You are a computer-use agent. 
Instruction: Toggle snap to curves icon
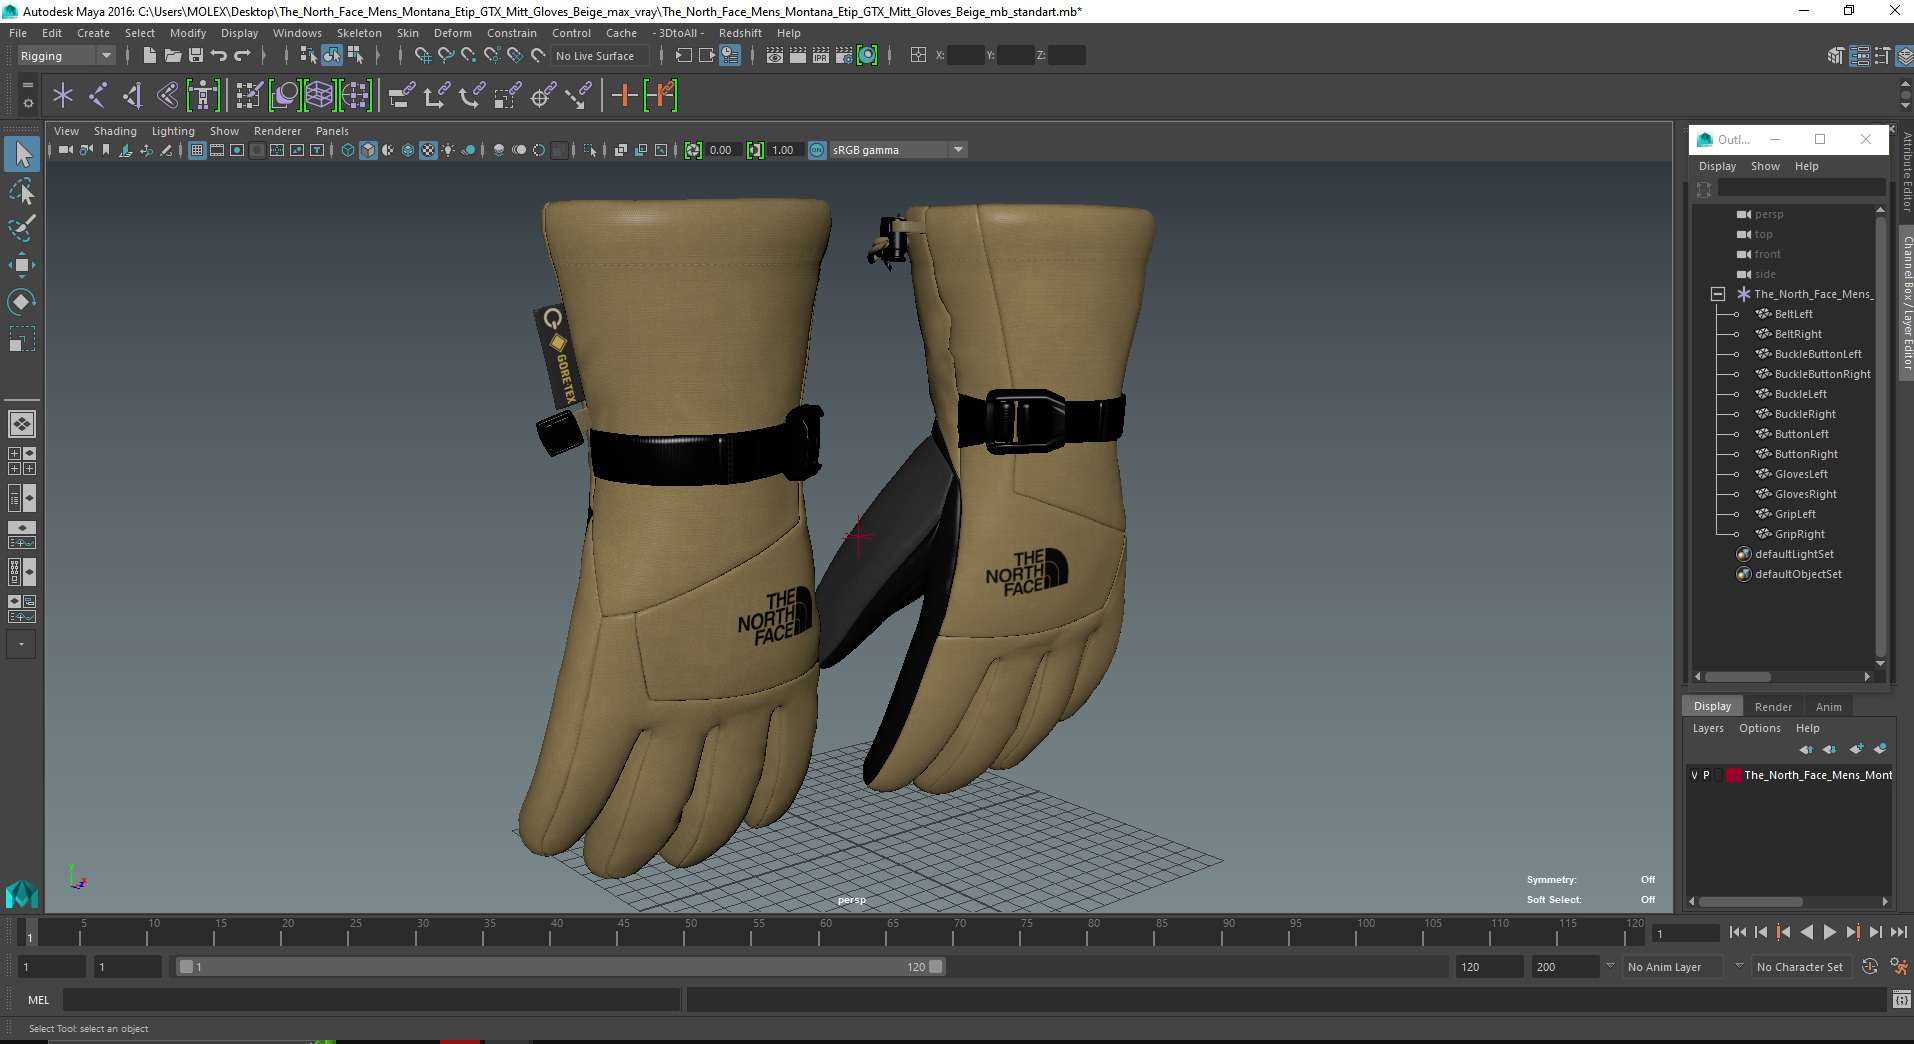tap(446, 56)
